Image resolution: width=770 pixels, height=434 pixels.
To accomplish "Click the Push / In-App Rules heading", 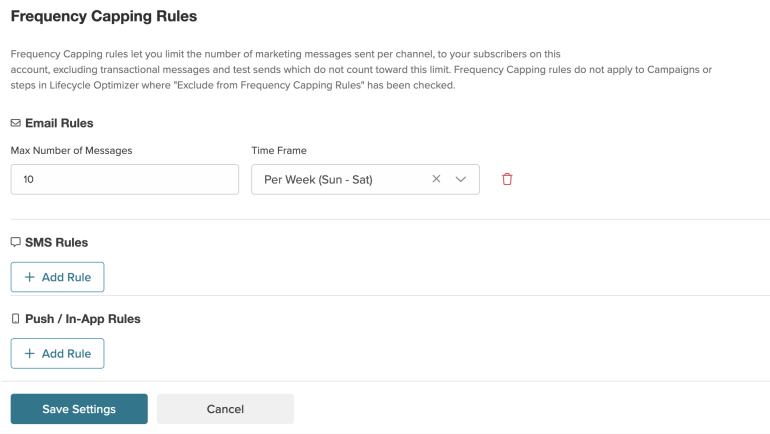I will click(82, 319).
